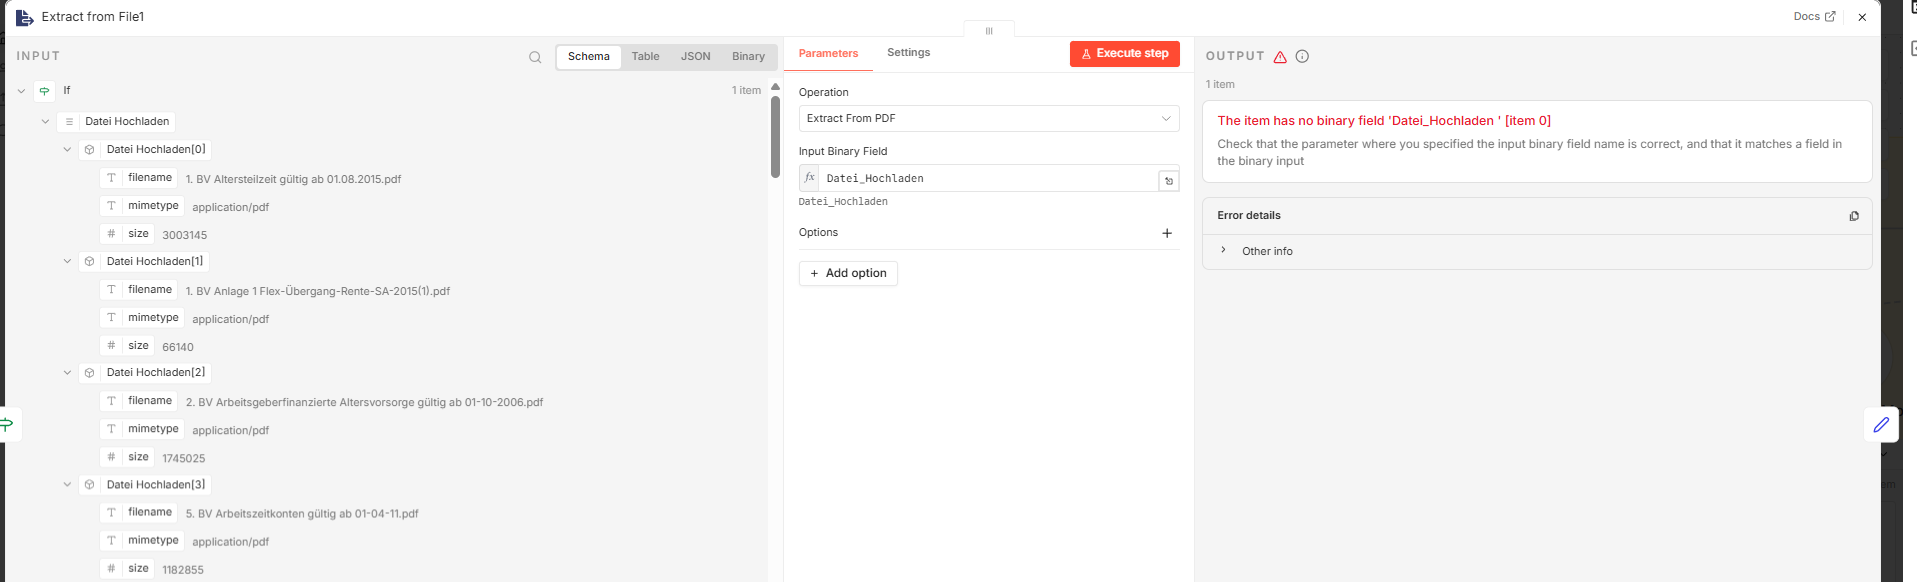Click the search icon in the INPUT panel
Viewport: 1917px width, 582px height.
(x=535, y=57)
